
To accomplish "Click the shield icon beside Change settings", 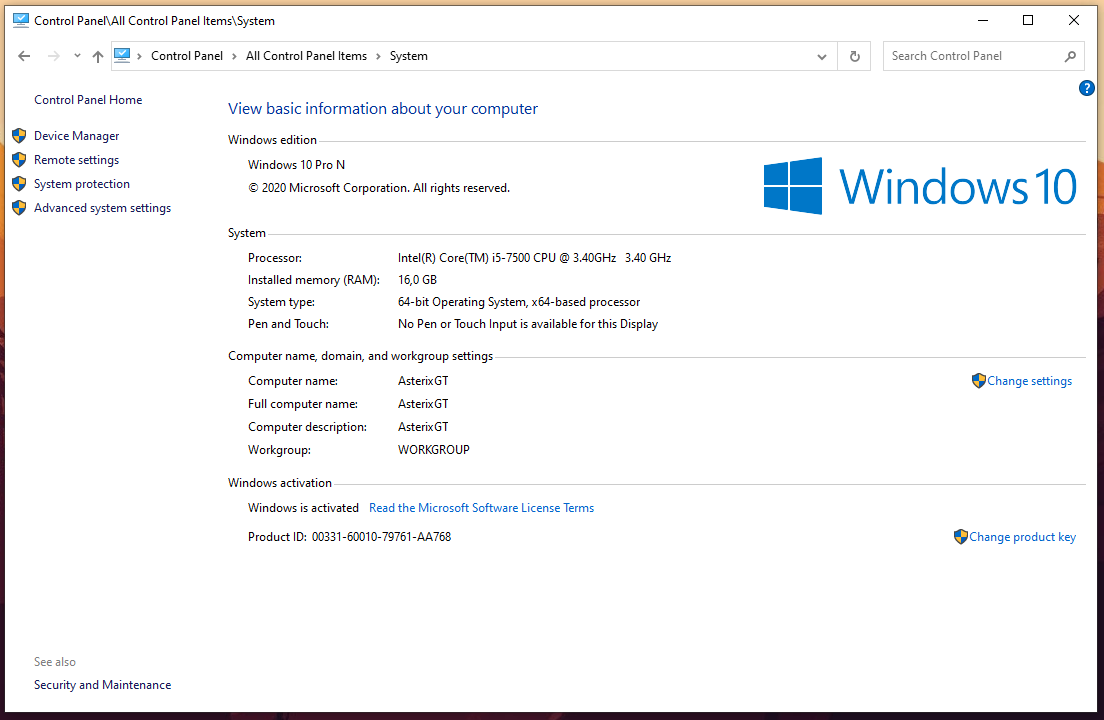I will (979, 381).
